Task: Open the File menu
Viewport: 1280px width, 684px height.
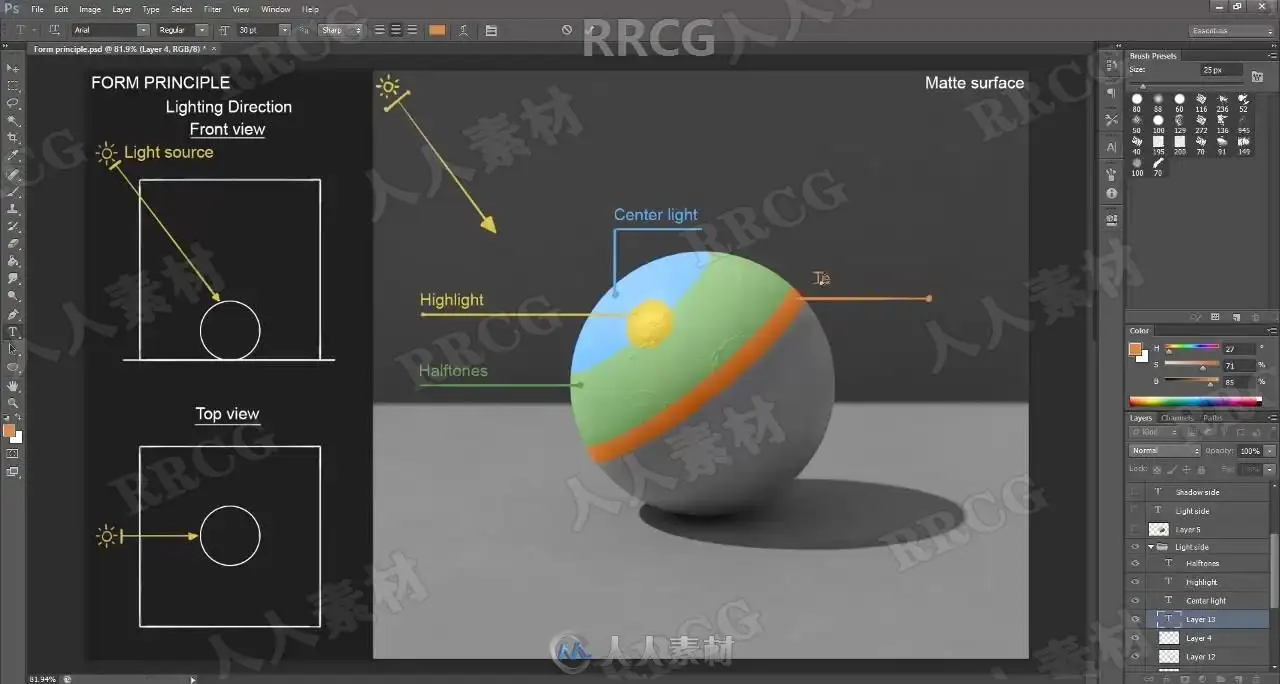Action: pos(37,9)
